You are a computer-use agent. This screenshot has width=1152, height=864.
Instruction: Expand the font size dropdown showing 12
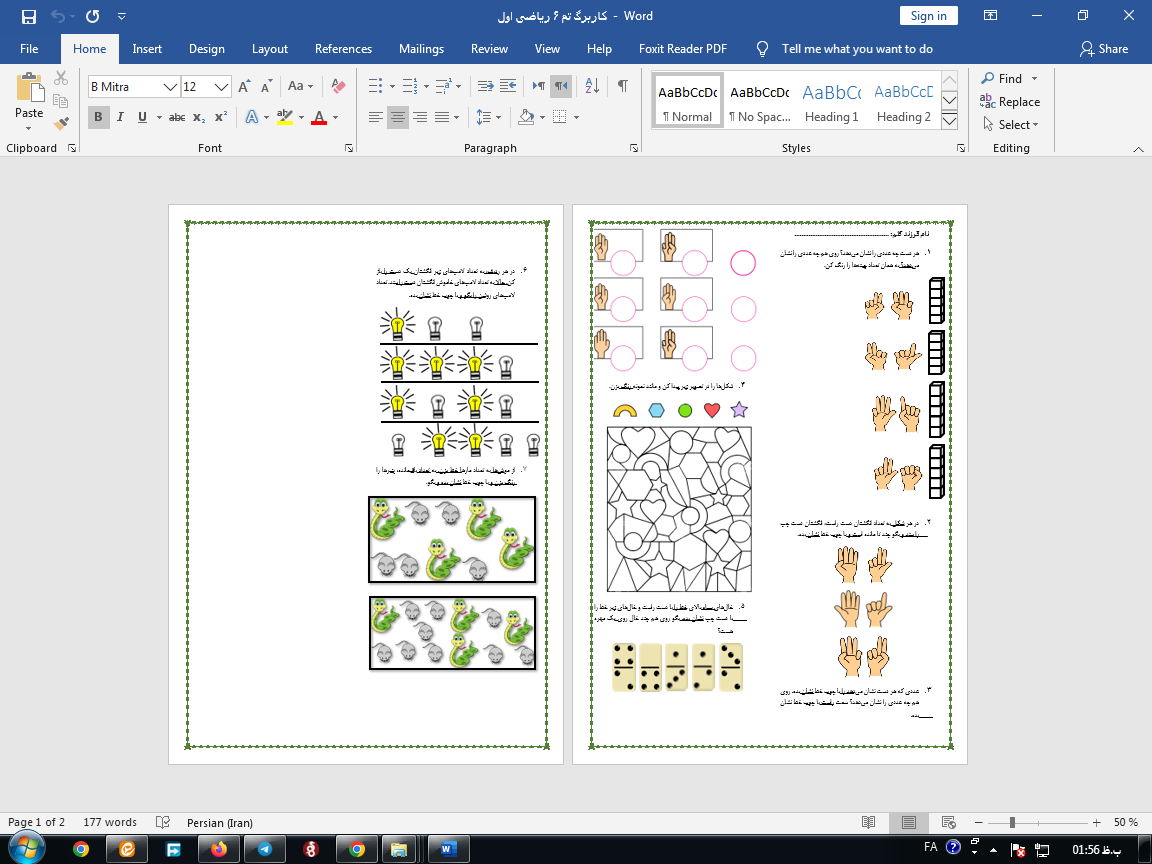(222, 87)
